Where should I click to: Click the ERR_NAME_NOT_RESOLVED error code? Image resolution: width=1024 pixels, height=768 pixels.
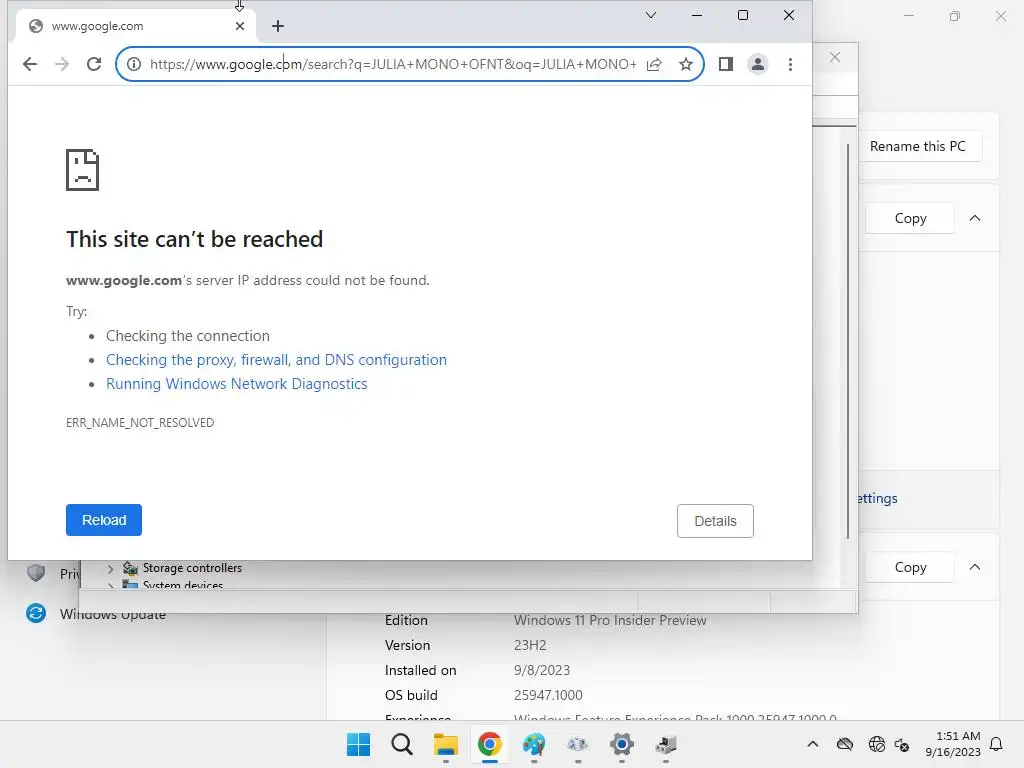click(x=140, y=423)
